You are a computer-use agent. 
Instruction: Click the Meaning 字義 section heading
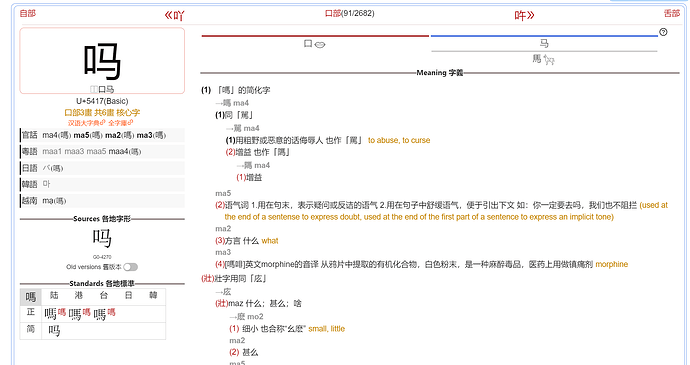[440, 73]
